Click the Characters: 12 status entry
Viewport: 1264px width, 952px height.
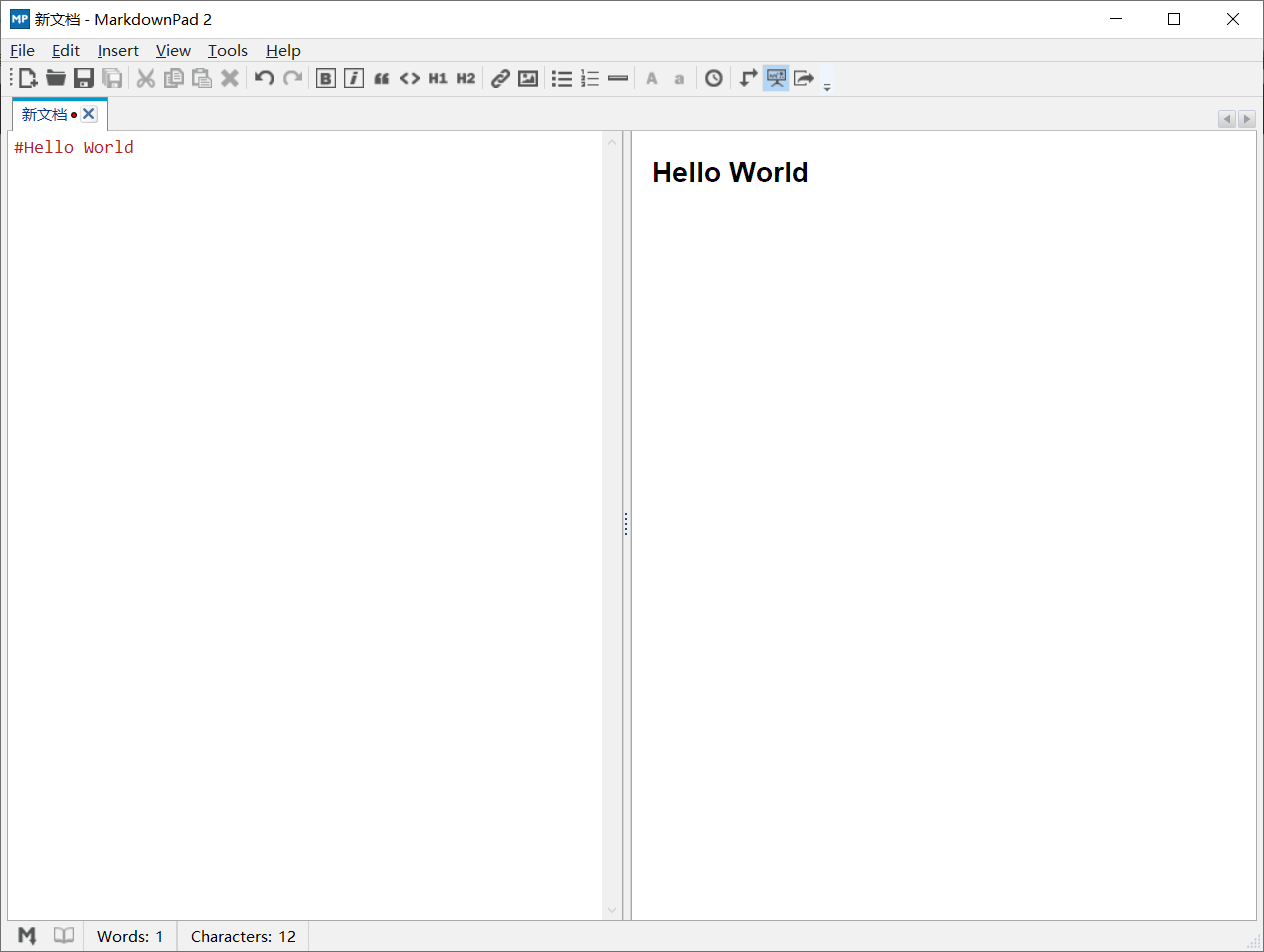(x=243, y=937)
